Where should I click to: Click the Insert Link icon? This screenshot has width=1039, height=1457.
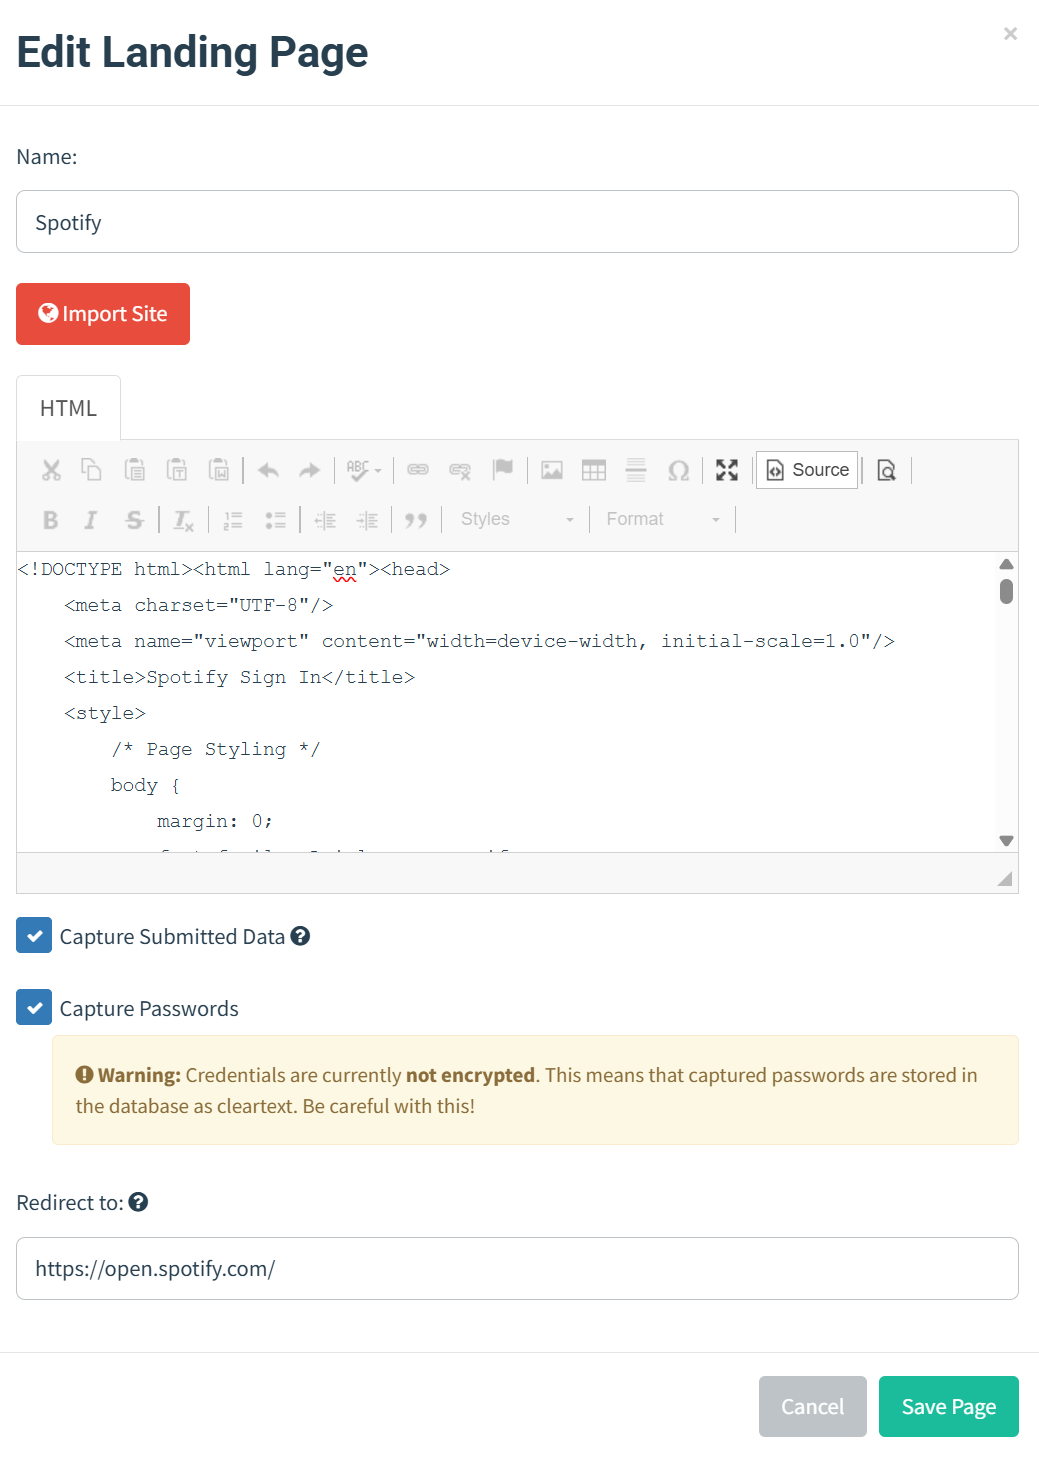click(x=418, y=470)
